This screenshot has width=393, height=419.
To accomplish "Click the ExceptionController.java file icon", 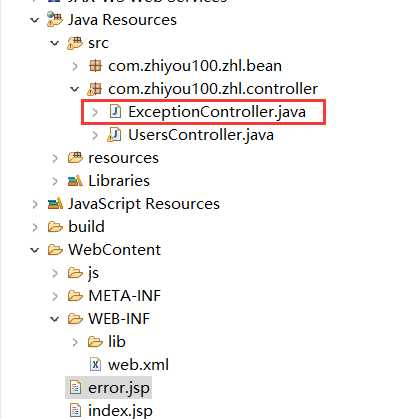I will [115, 112].
